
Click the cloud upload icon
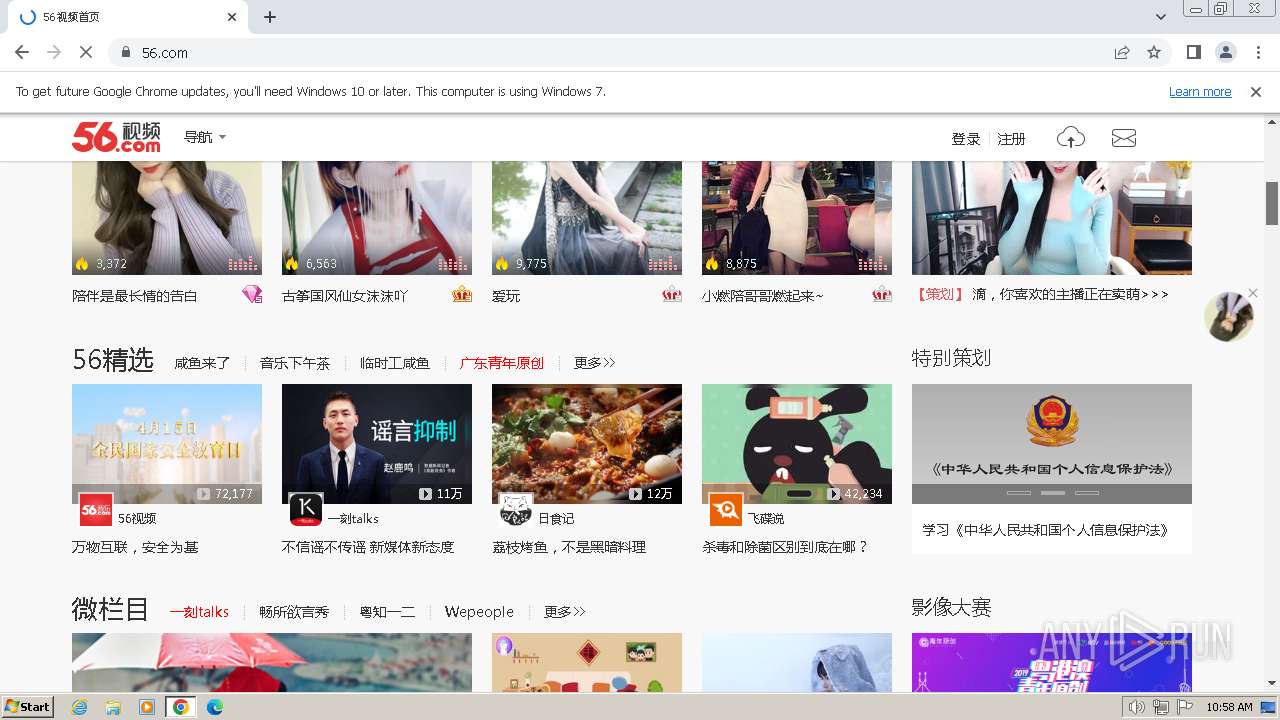1070,138
